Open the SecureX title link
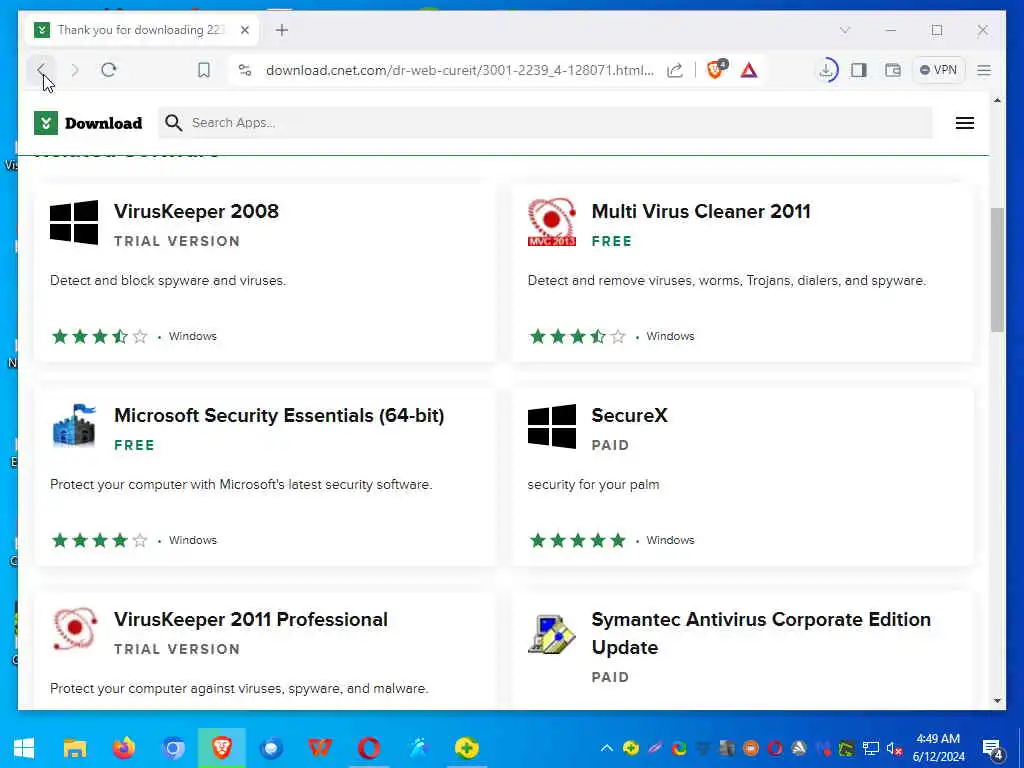Viewport: 1024px width, 768px height. 630,415
